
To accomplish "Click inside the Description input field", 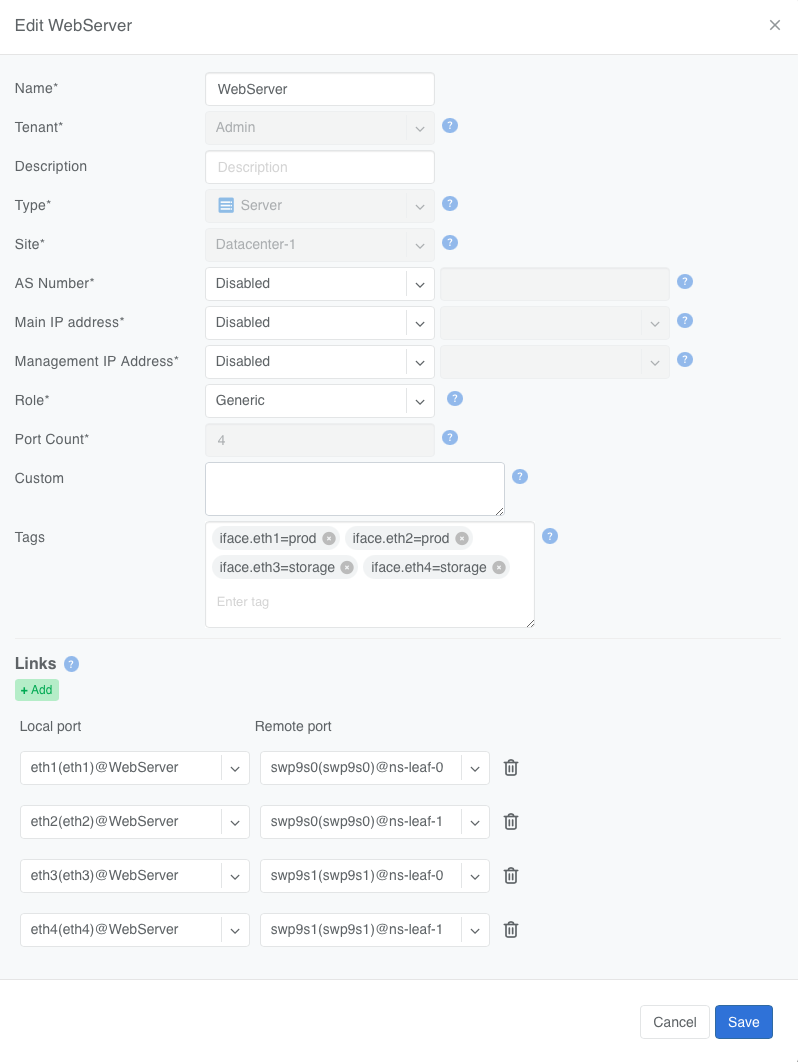I will [x=319, y=166].
